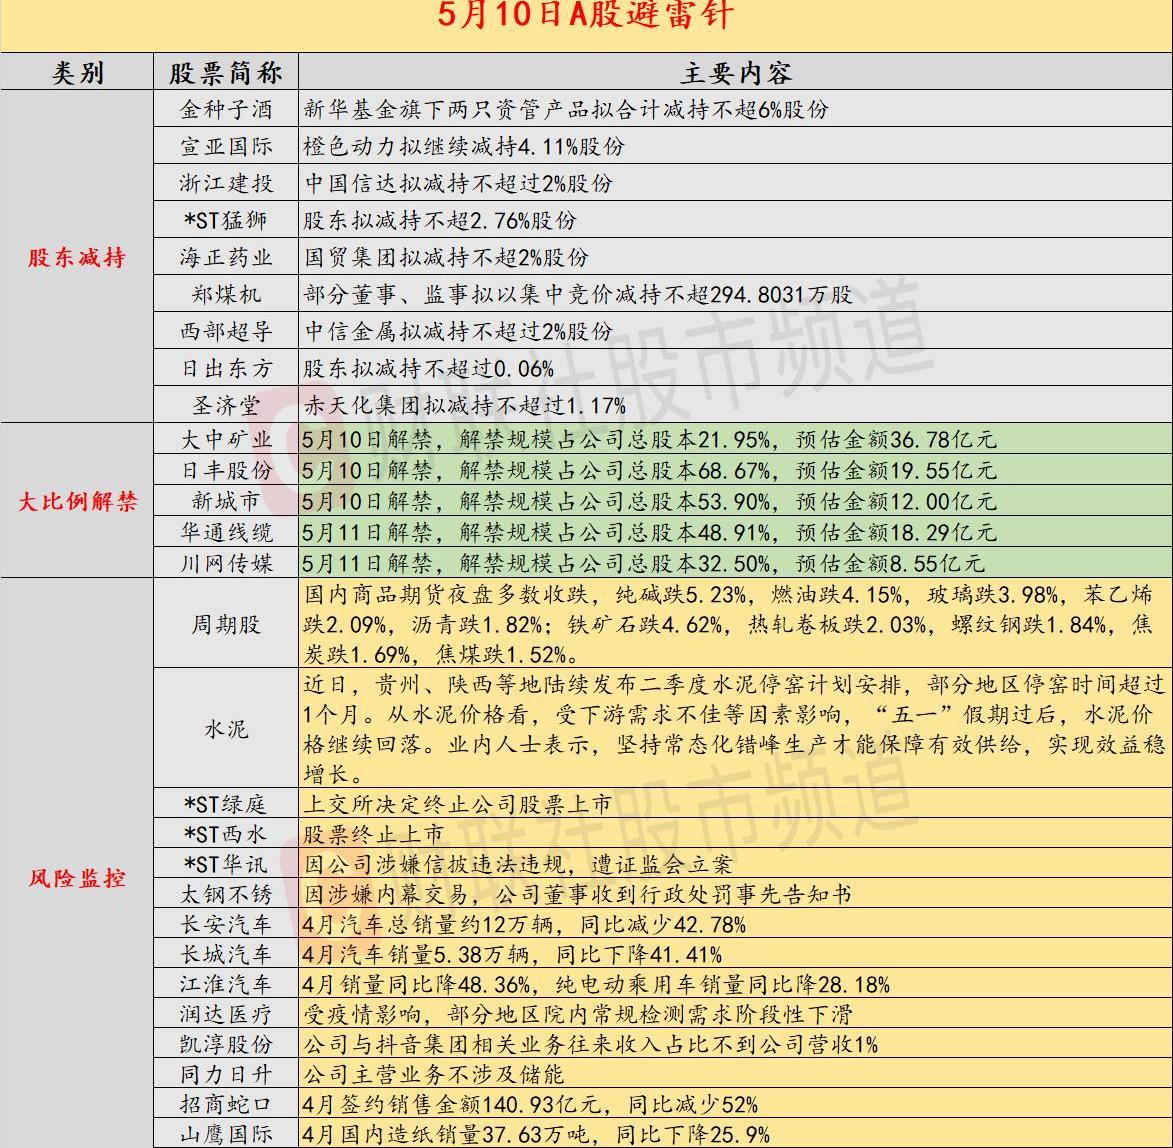Click the 行政处罚事先告知书 content cell
Viewport: 1173px width, 1148px height.
point(735,894)
